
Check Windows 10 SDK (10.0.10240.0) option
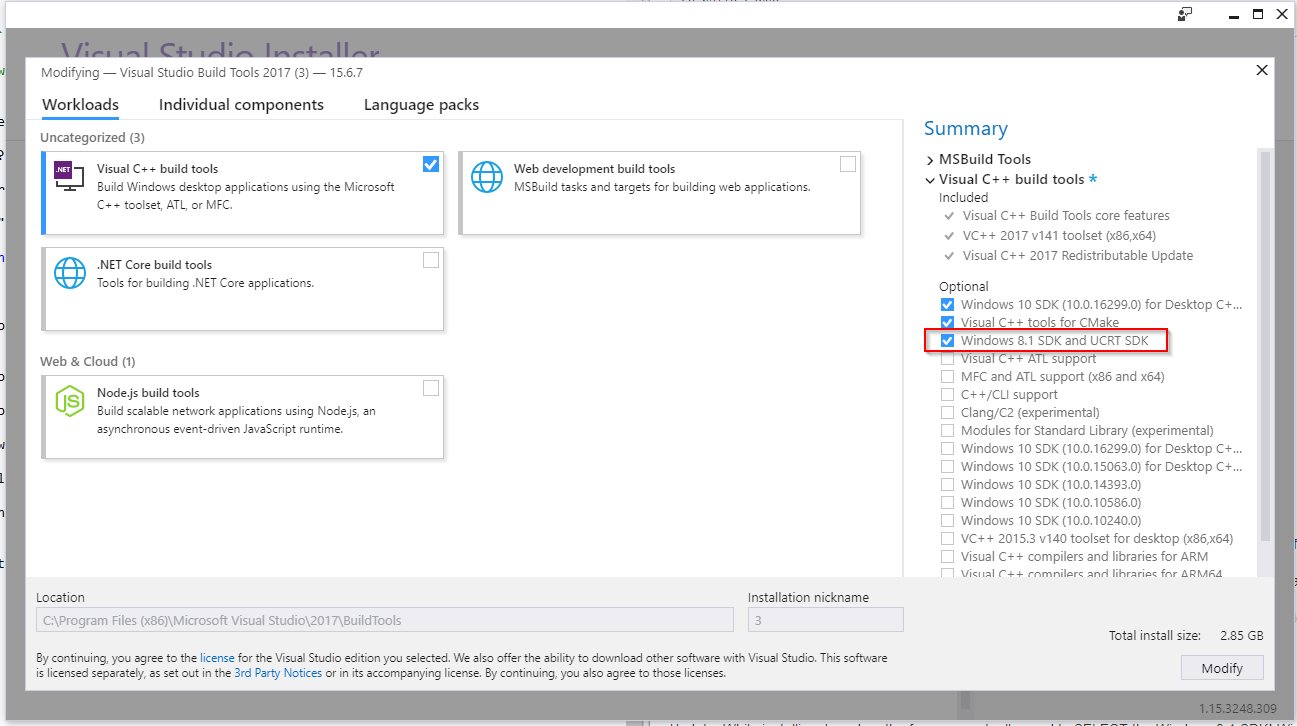(947, 521)
